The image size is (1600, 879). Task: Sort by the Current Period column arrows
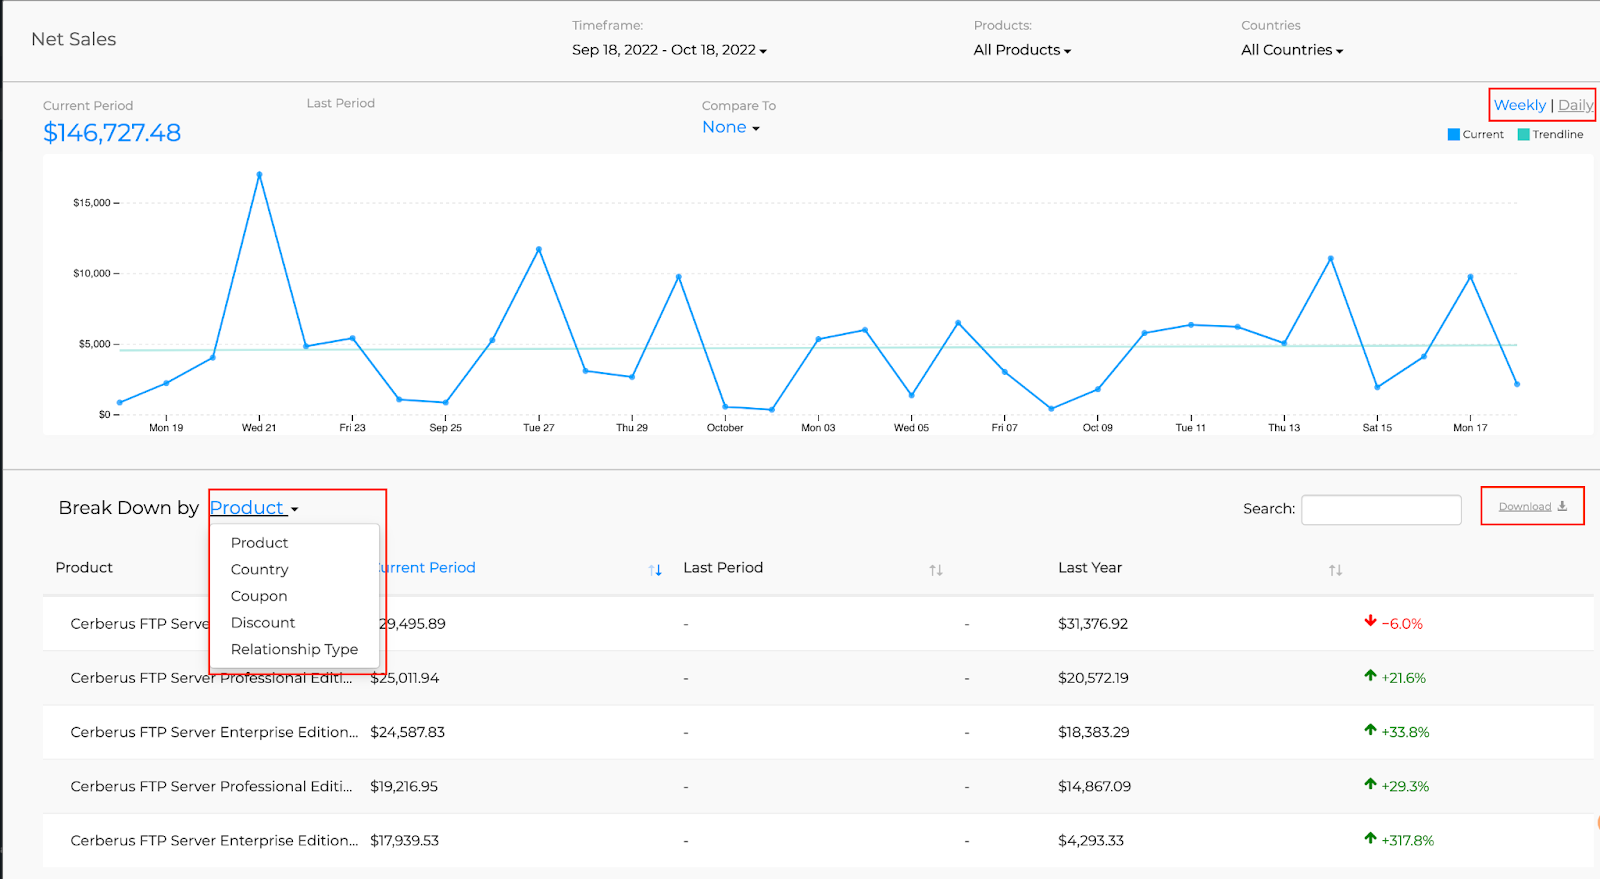(x=655, y=570)
